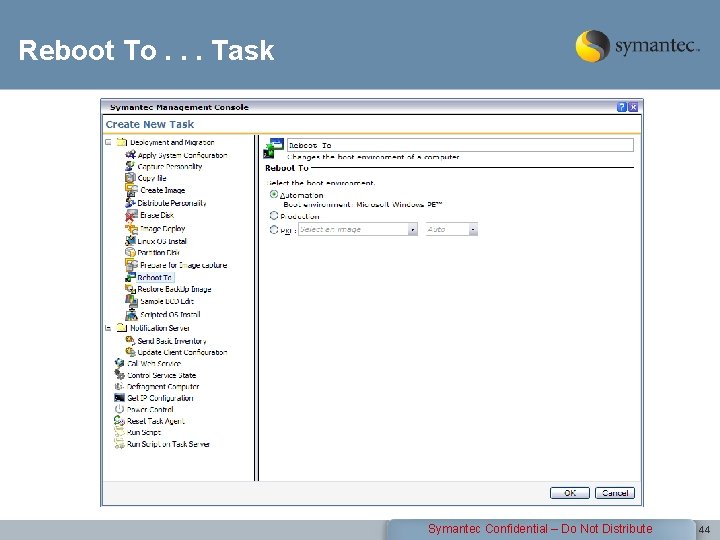
Task: Click the Copy File task icon
Action: tap(130, 177)
